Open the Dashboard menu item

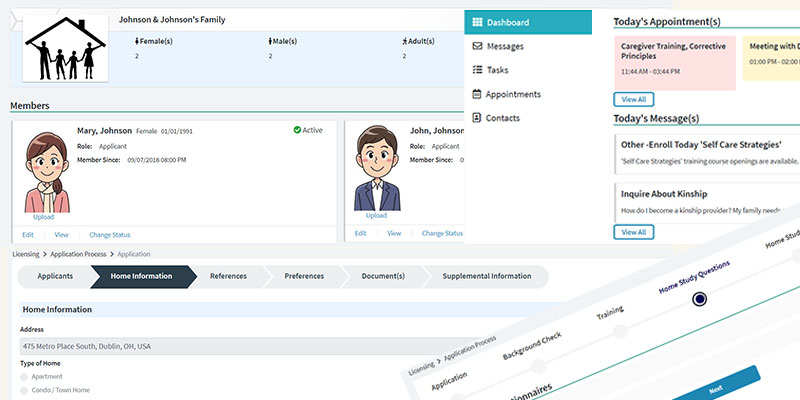(x=528, y=22)
